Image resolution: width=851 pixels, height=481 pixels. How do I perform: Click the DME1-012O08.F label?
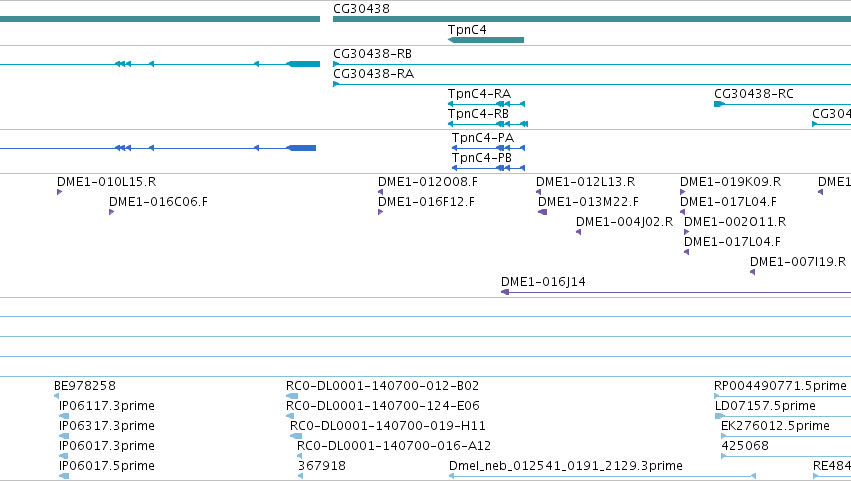pyautogui.click(x=428, y=182)
